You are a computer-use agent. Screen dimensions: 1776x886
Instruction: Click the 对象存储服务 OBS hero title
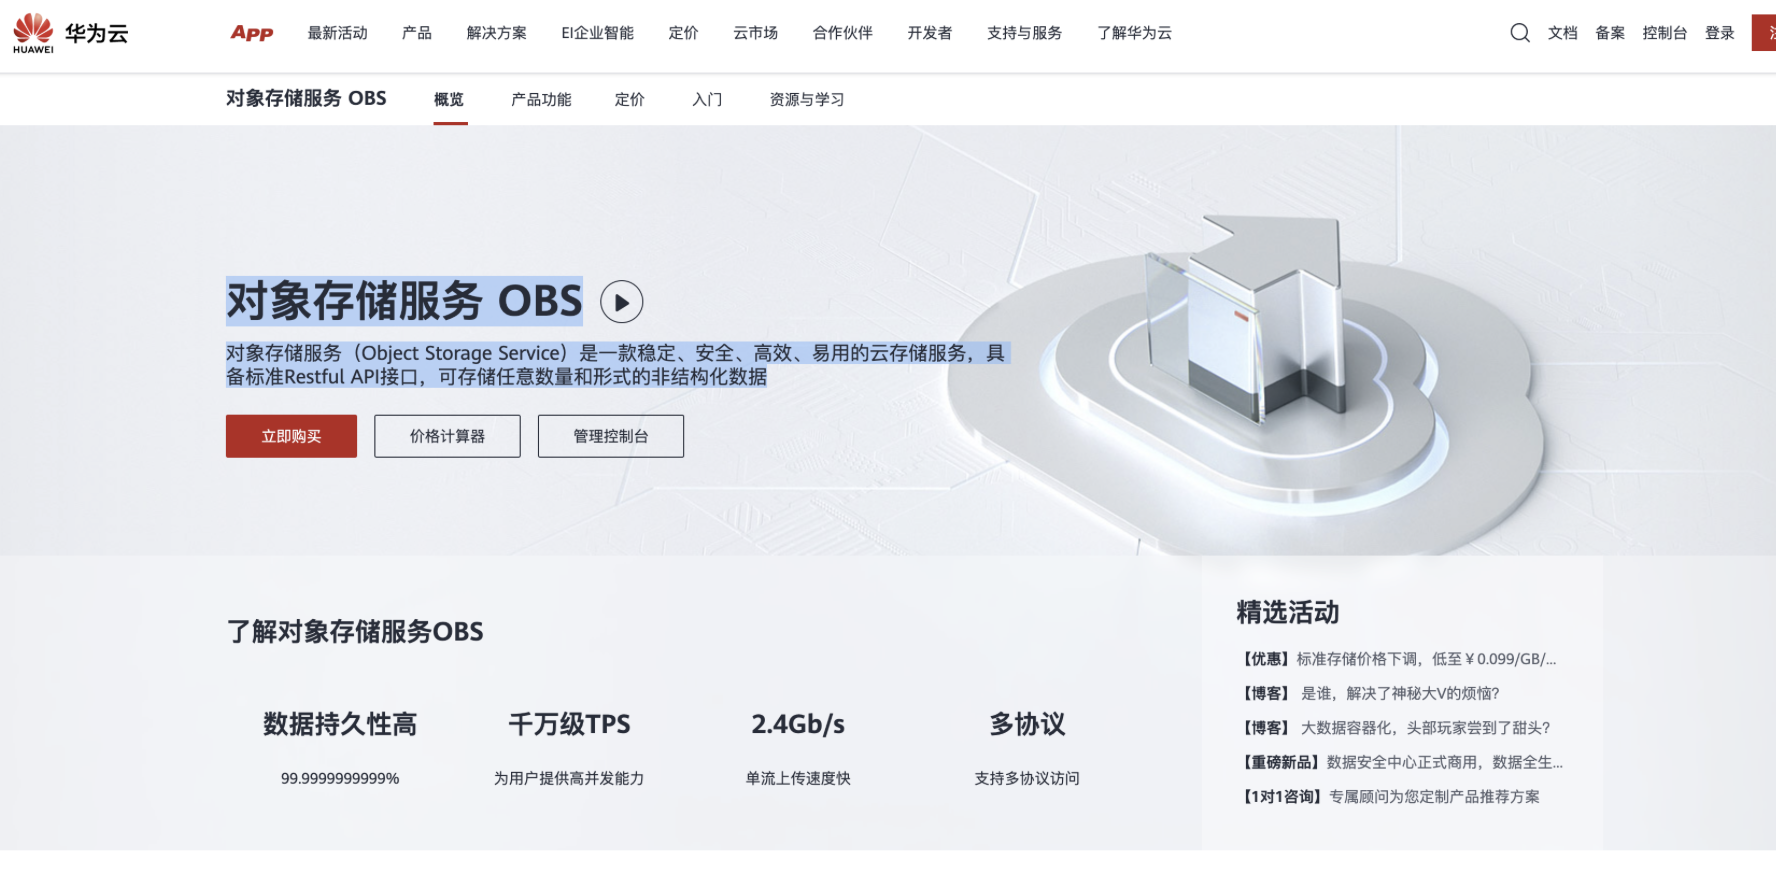pos(404,301)
